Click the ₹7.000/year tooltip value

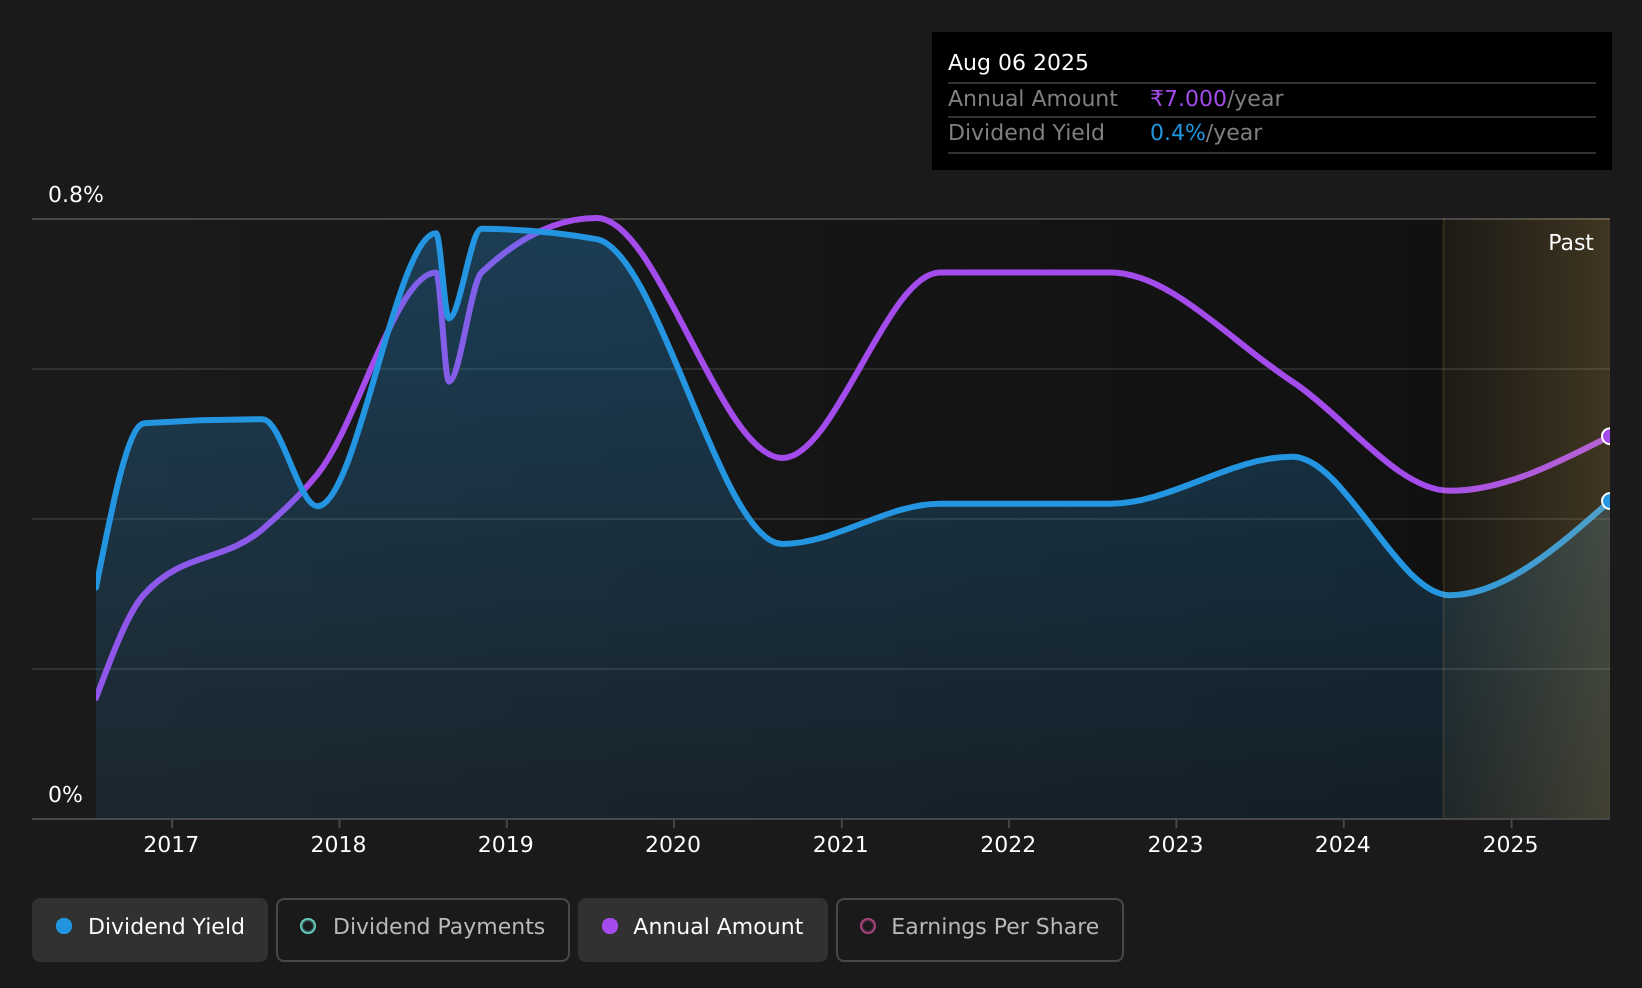coord(1216,99)
